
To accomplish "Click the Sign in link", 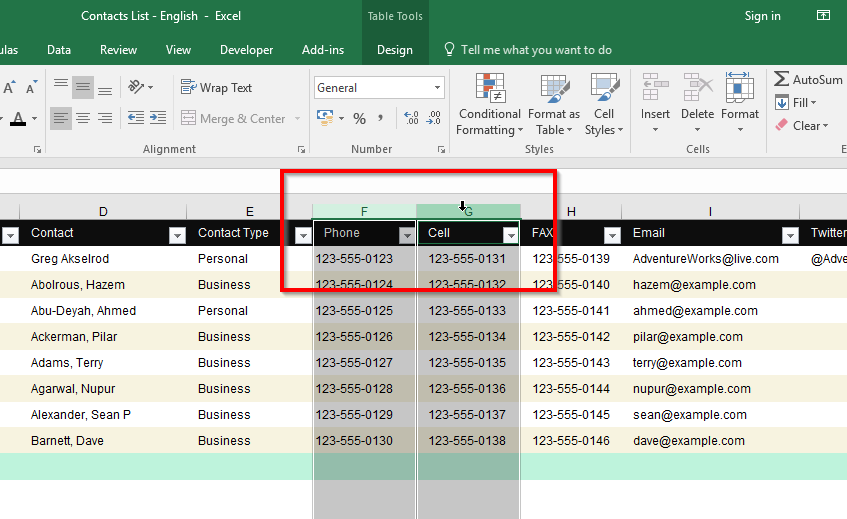I will 762,16.
